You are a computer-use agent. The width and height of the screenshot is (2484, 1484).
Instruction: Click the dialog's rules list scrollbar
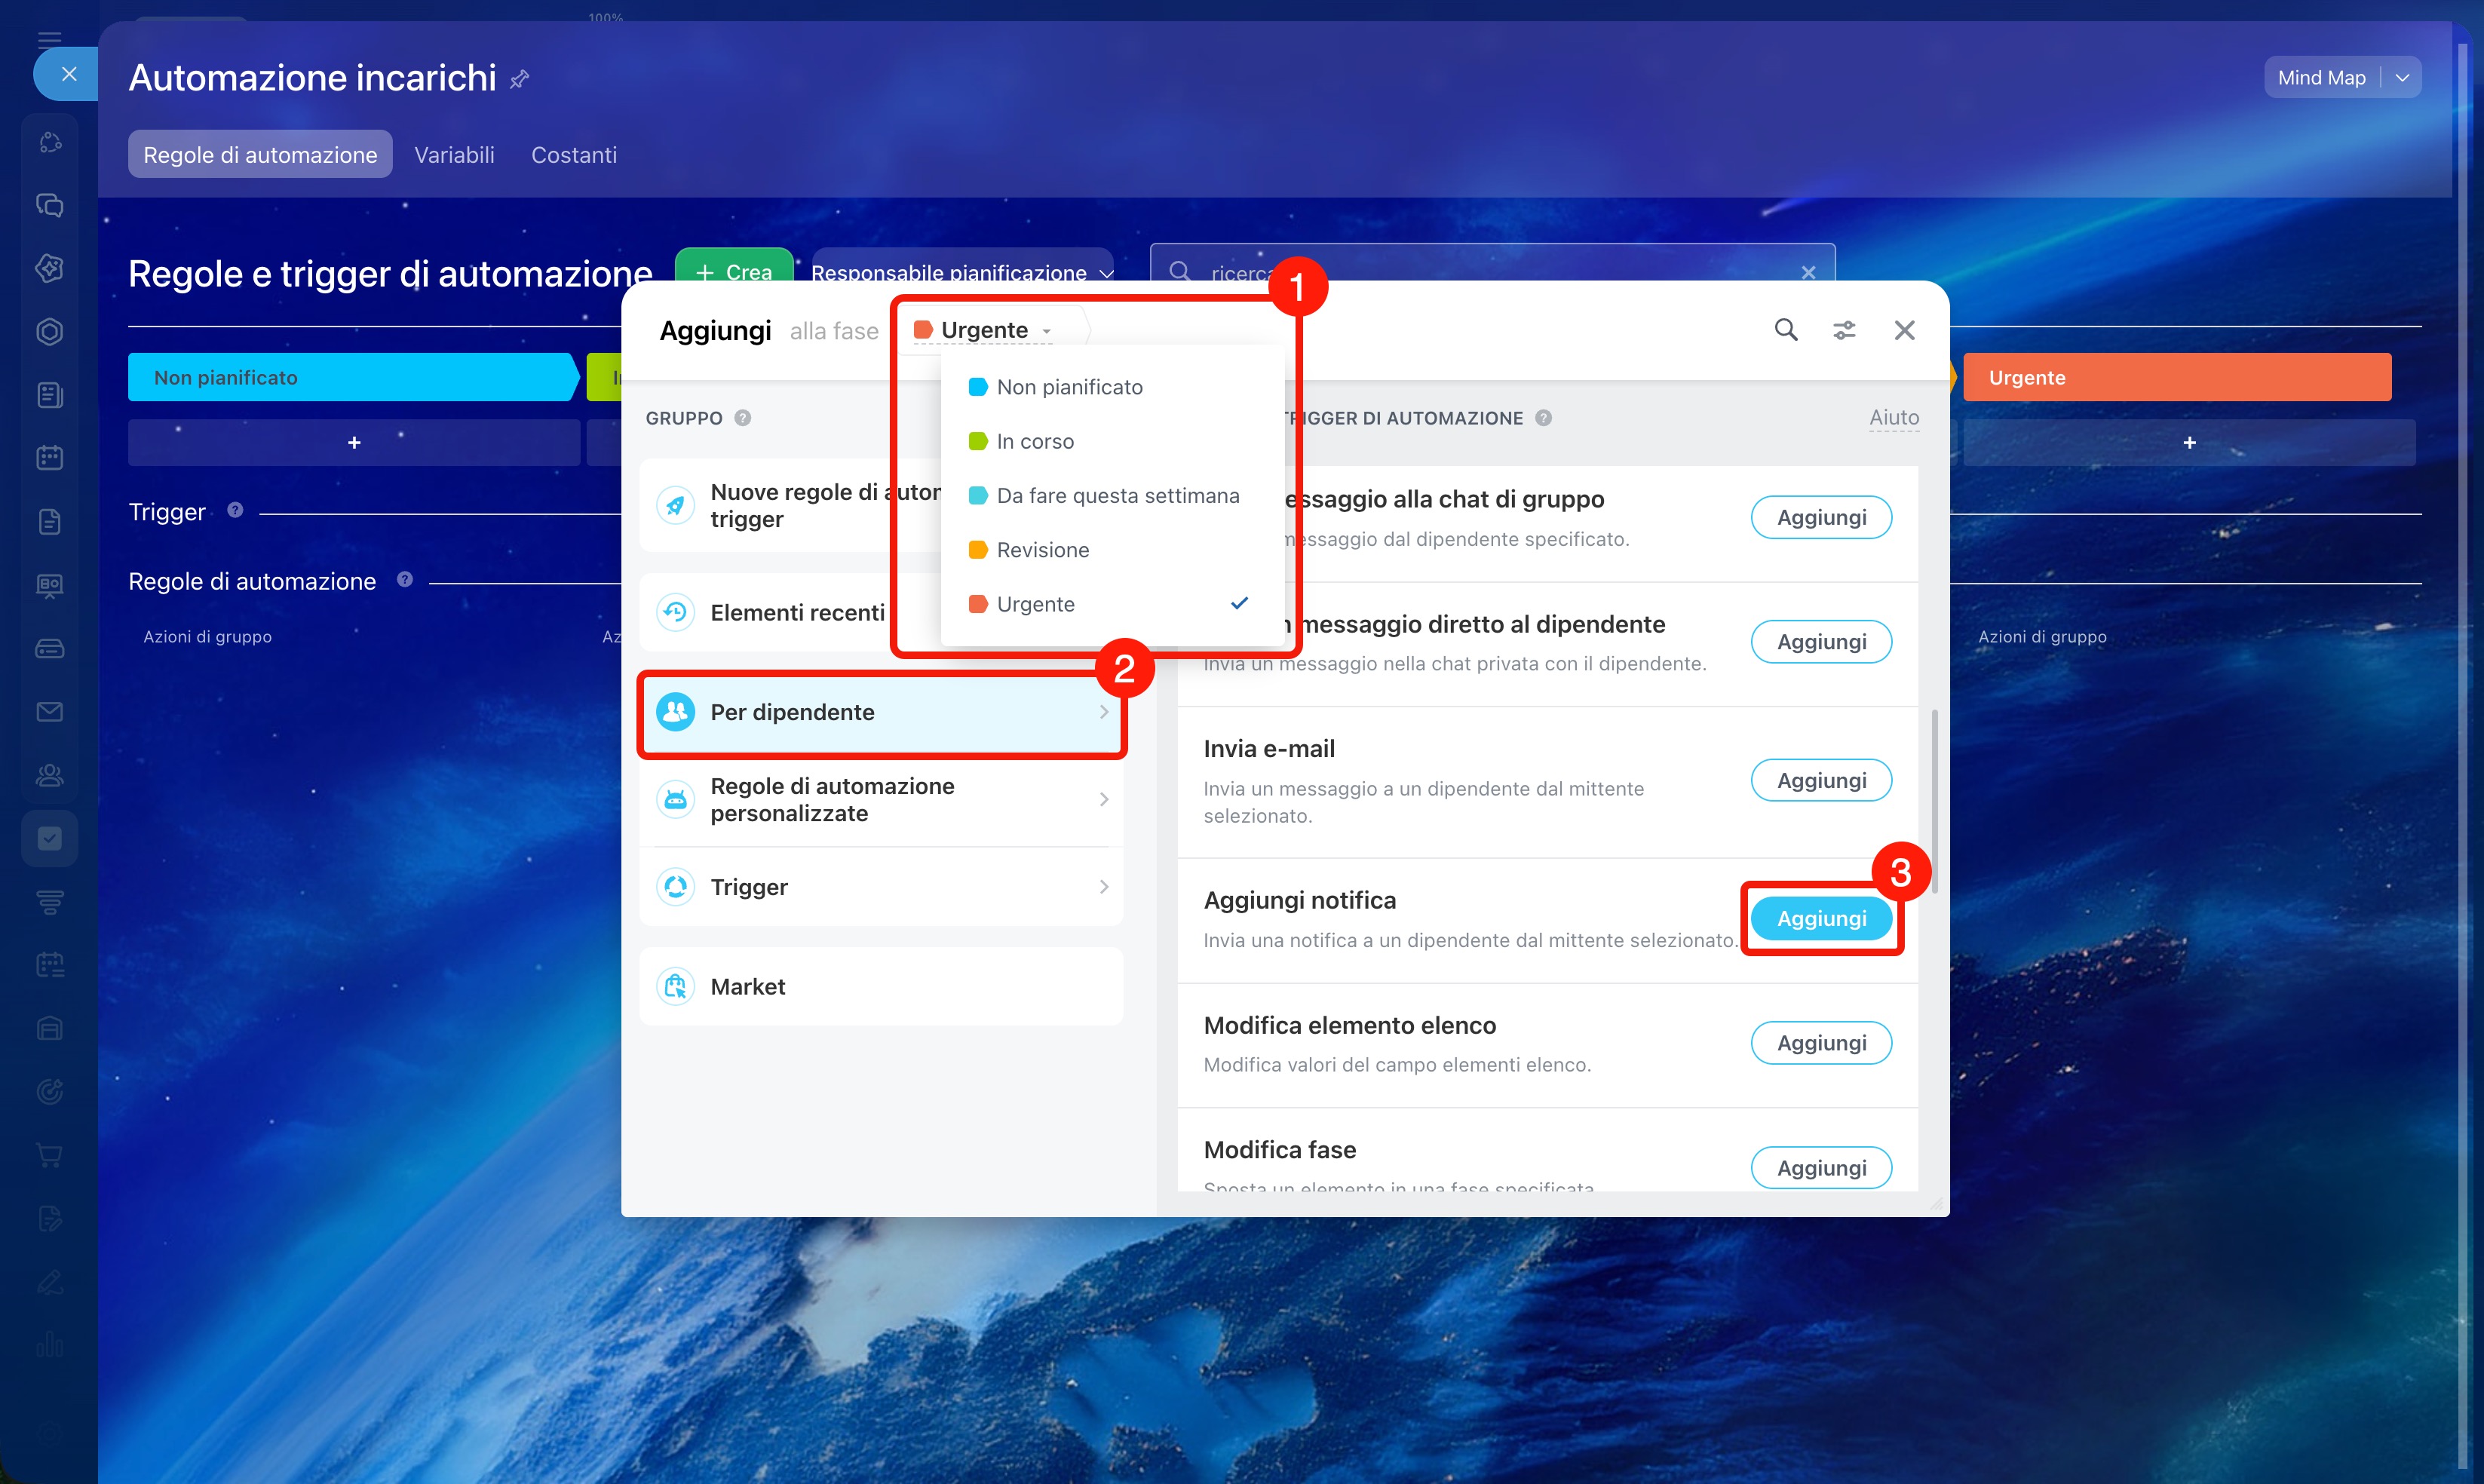tap(1935, 801)
